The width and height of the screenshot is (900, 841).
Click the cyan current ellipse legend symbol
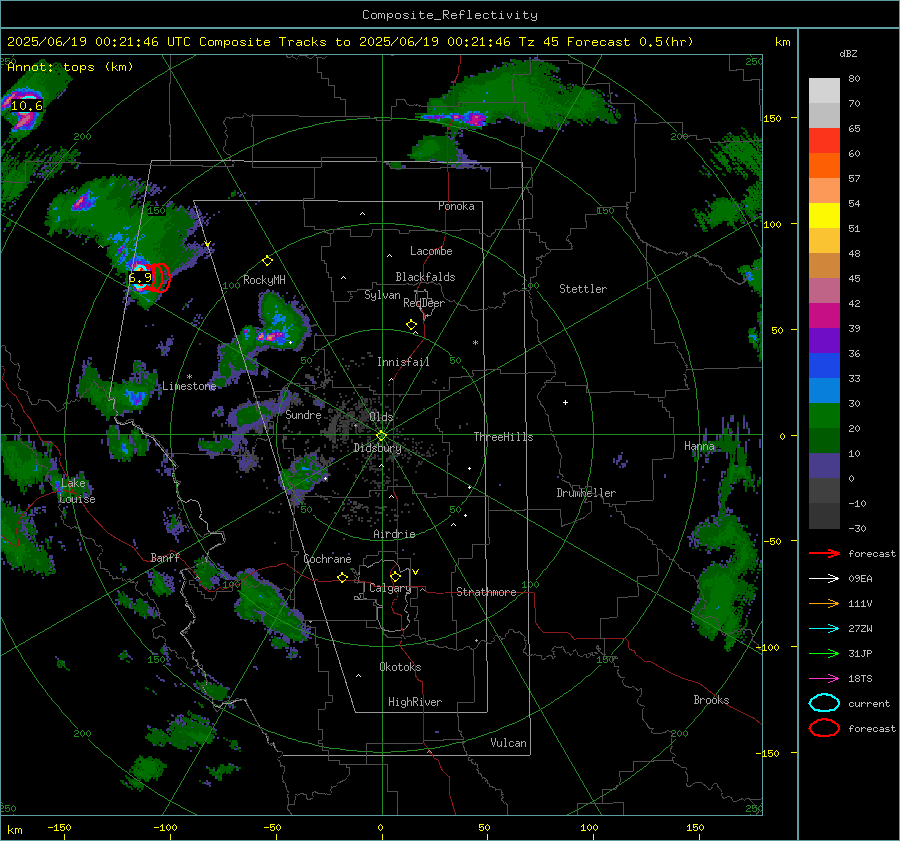tap(824, 703)
